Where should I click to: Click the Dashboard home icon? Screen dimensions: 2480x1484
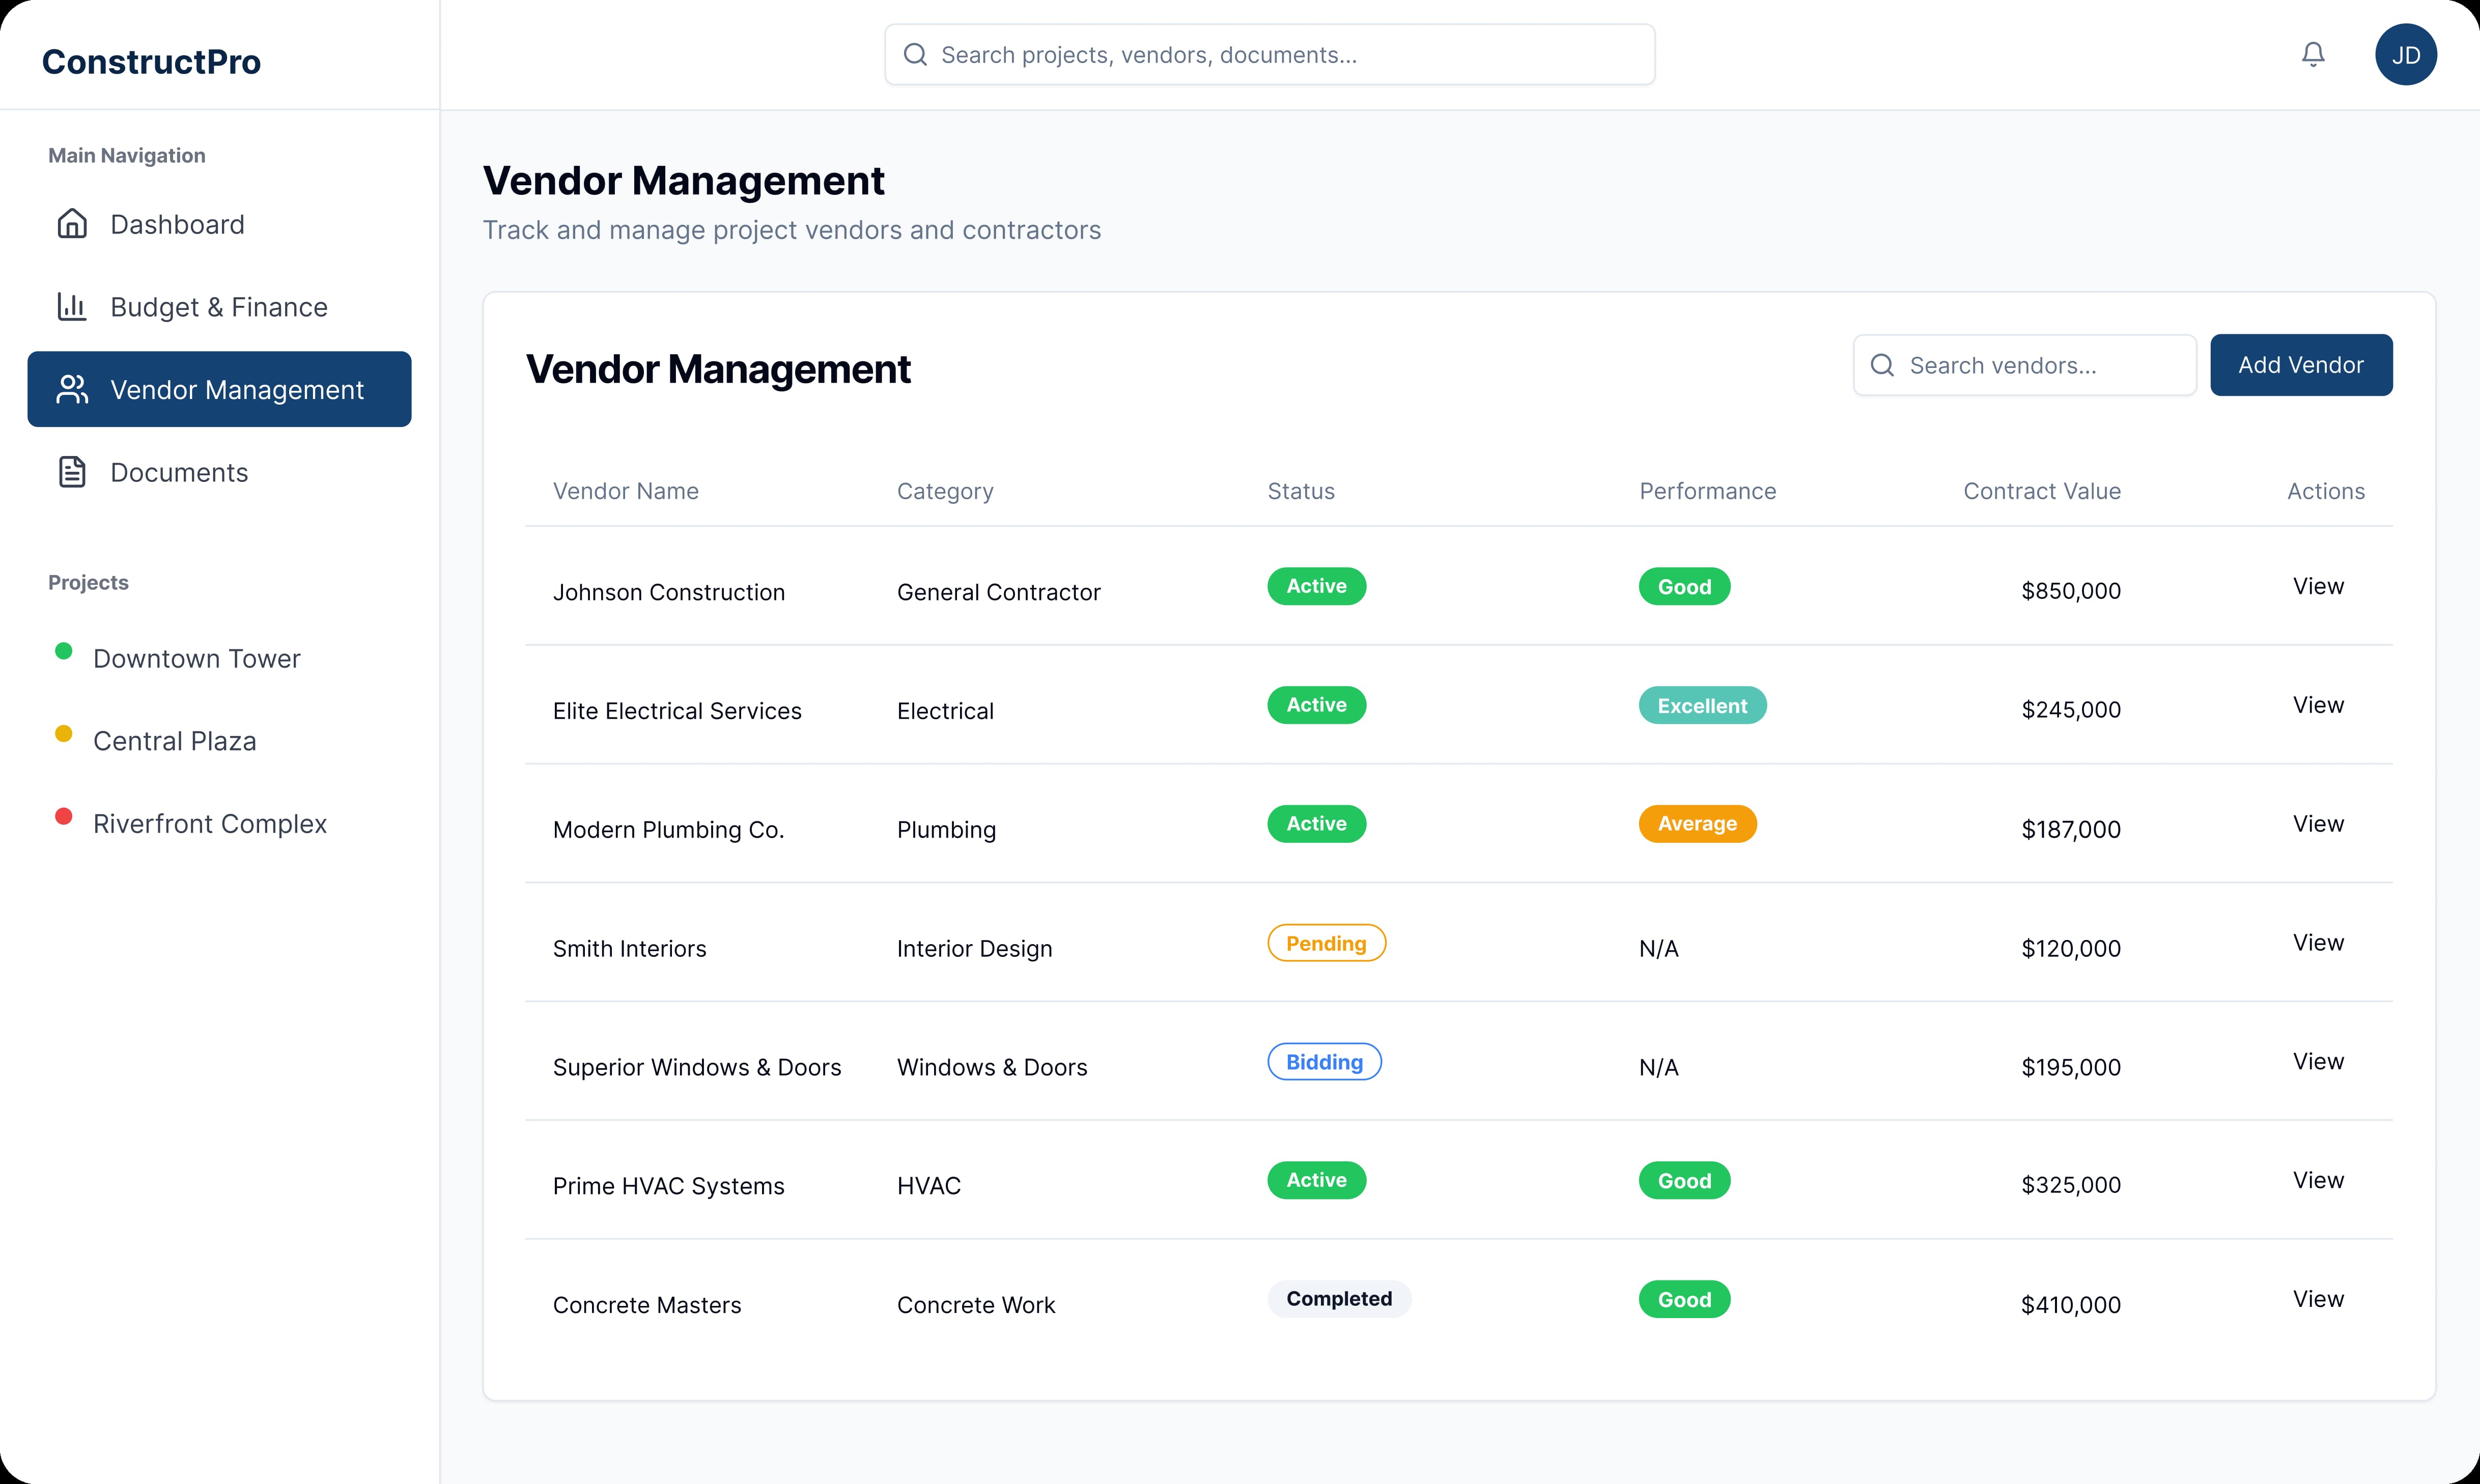(72, 224)
